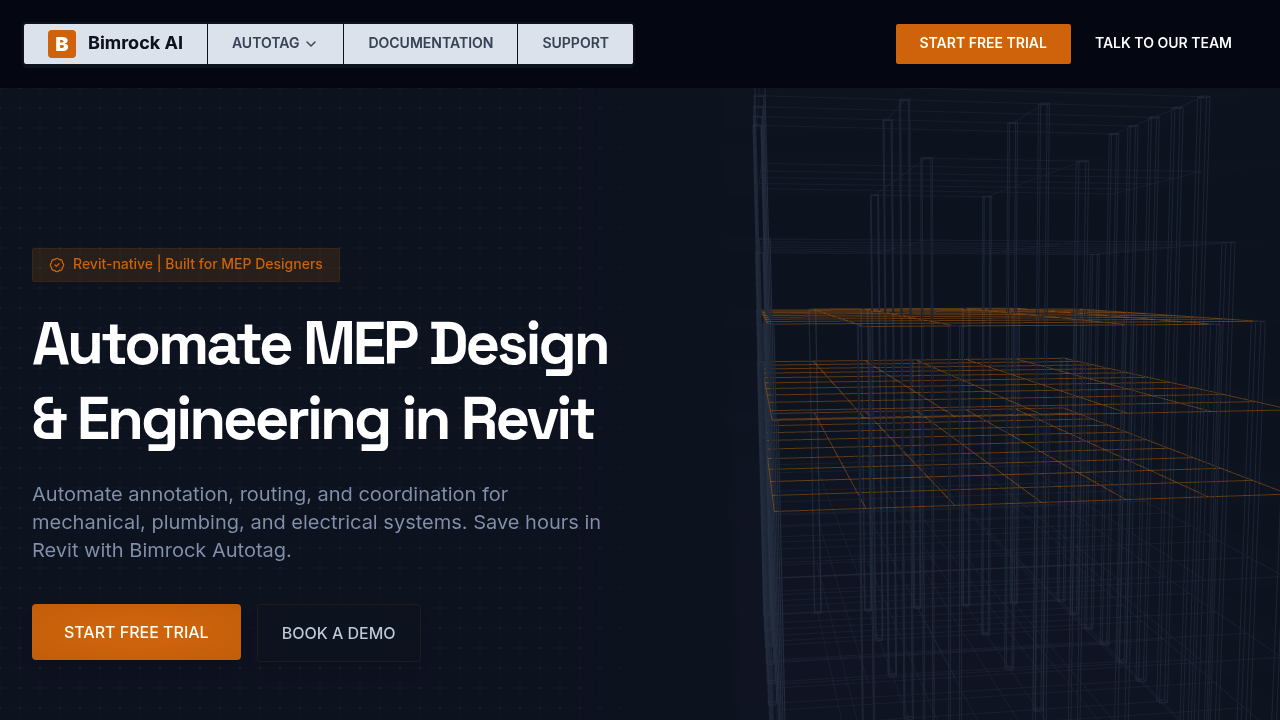Go to the DOCUMENTATION nav item
This screenshot has height=720, width=1280.
tap(430, 44)
